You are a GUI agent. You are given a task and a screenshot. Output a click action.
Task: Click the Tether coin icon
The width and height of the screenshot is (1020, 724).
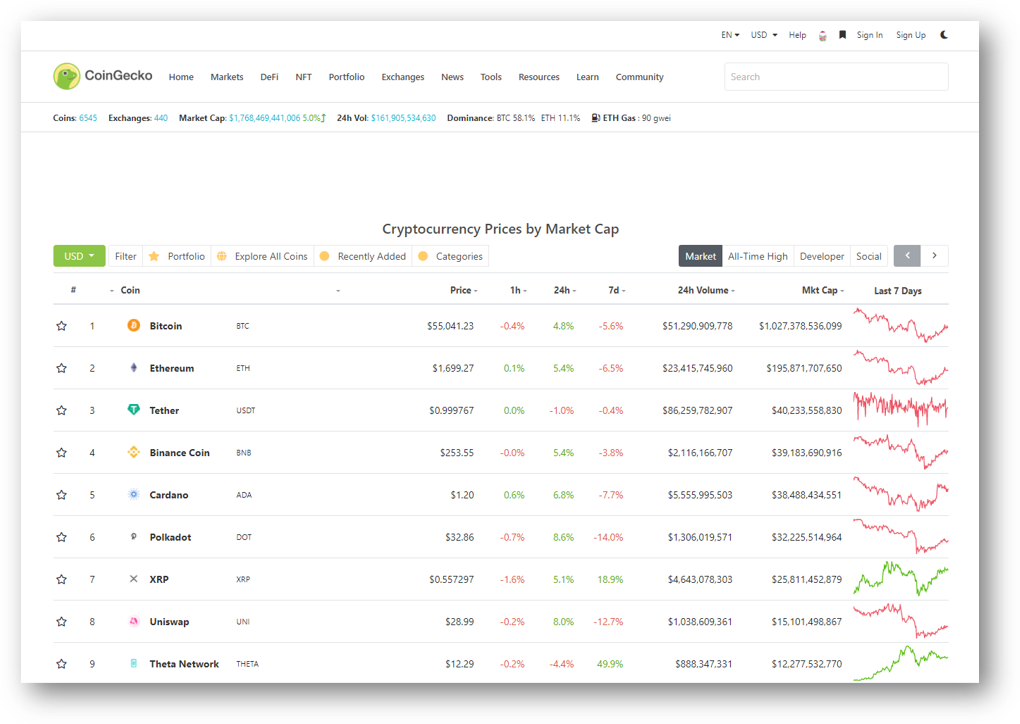tap(133, 410)
